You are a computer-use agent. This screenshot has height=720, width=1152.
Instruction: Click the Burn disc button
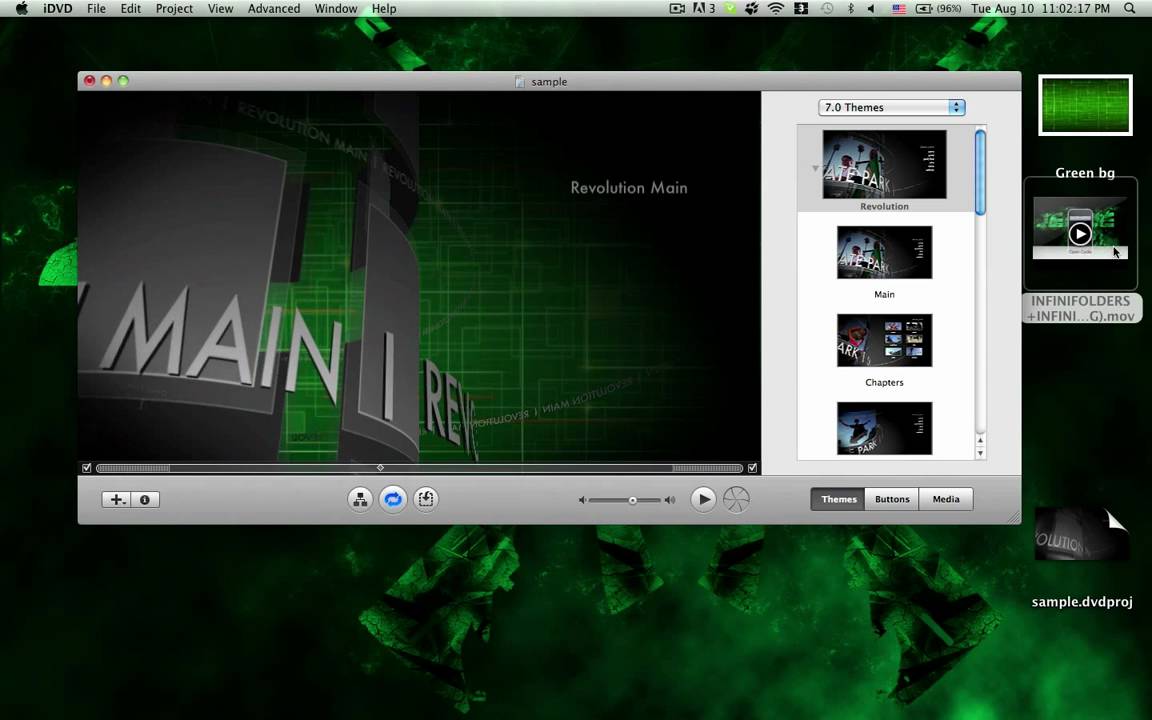[736, 500]
